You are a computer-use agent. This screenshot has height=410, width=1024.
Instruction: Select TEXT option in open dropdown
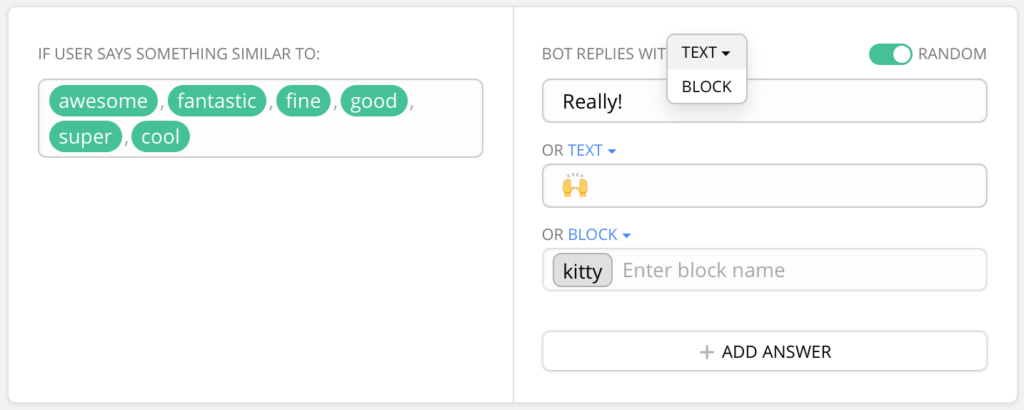[706, 52]
